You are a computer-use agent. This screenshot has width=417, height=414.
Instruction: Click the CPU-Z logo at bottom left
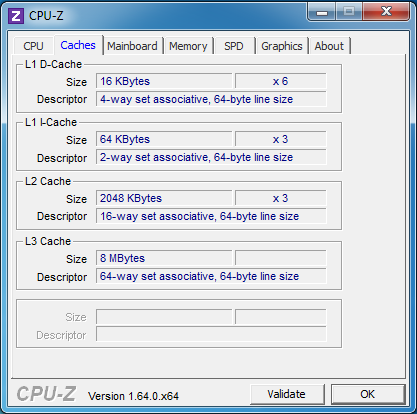click(46, 394)
